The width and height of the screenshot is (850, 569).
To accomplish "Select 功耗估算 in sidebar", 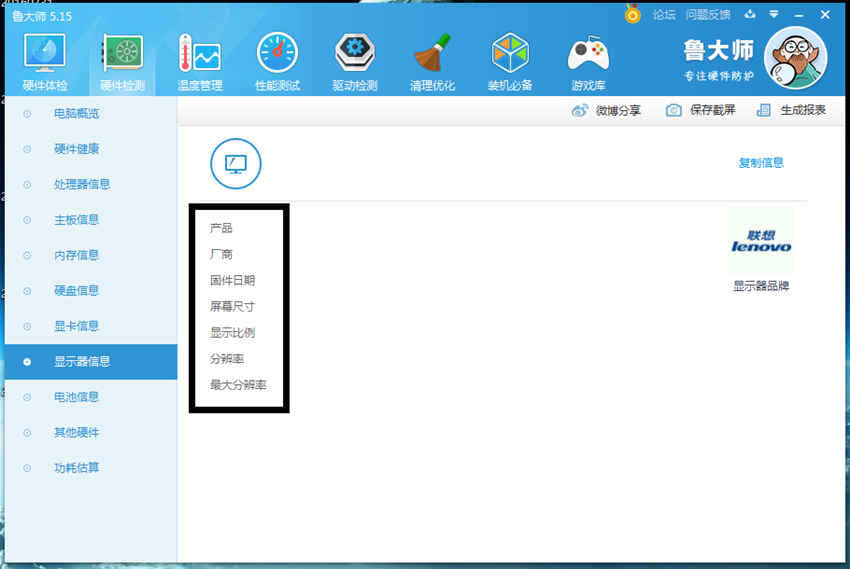I will point(91,468).
